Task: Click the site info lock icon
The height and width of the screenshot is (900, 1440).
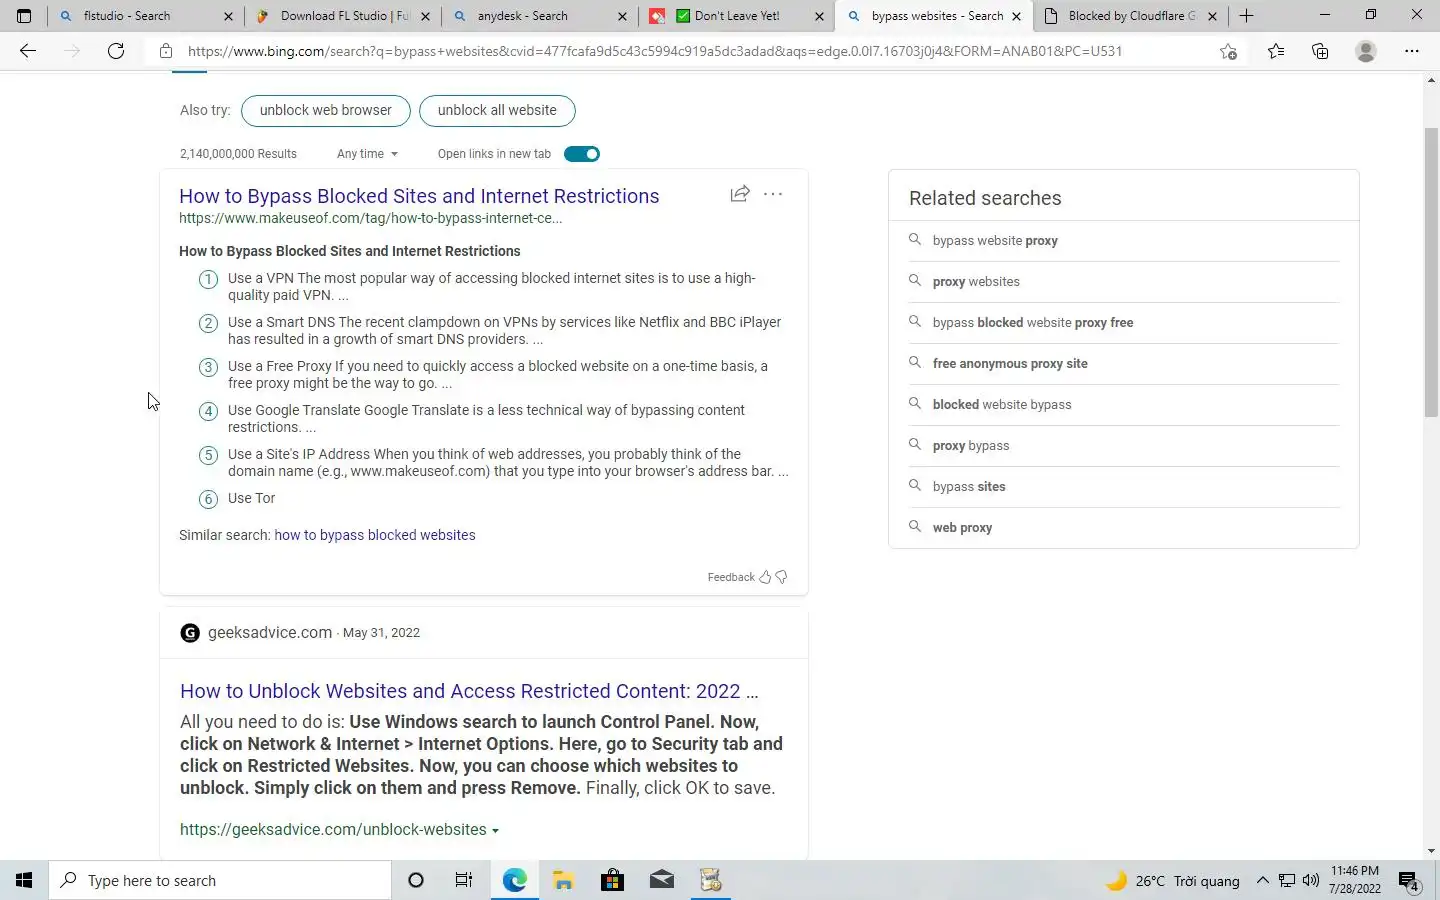Action: coord(166,51)
